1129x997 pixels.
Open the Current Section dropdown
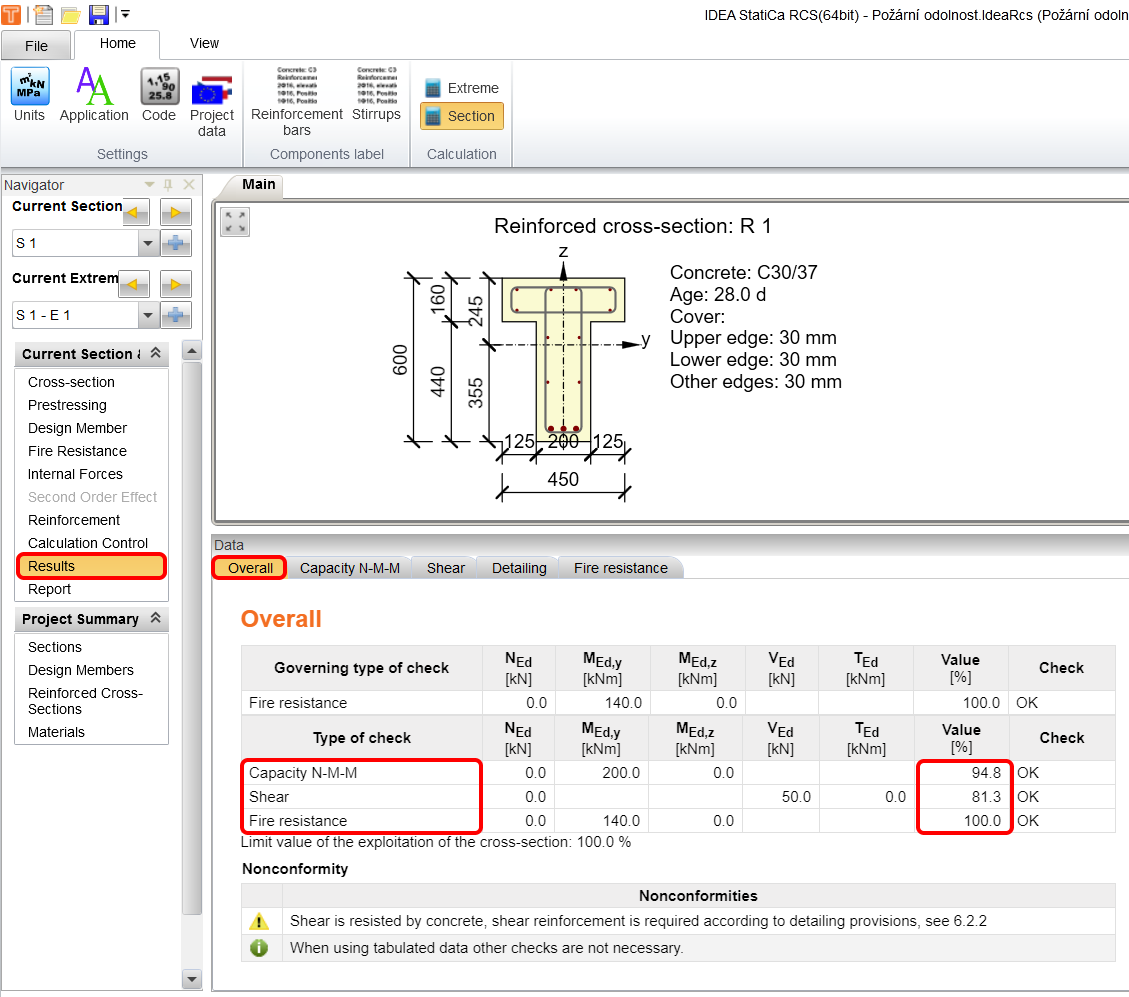[147, 242]
